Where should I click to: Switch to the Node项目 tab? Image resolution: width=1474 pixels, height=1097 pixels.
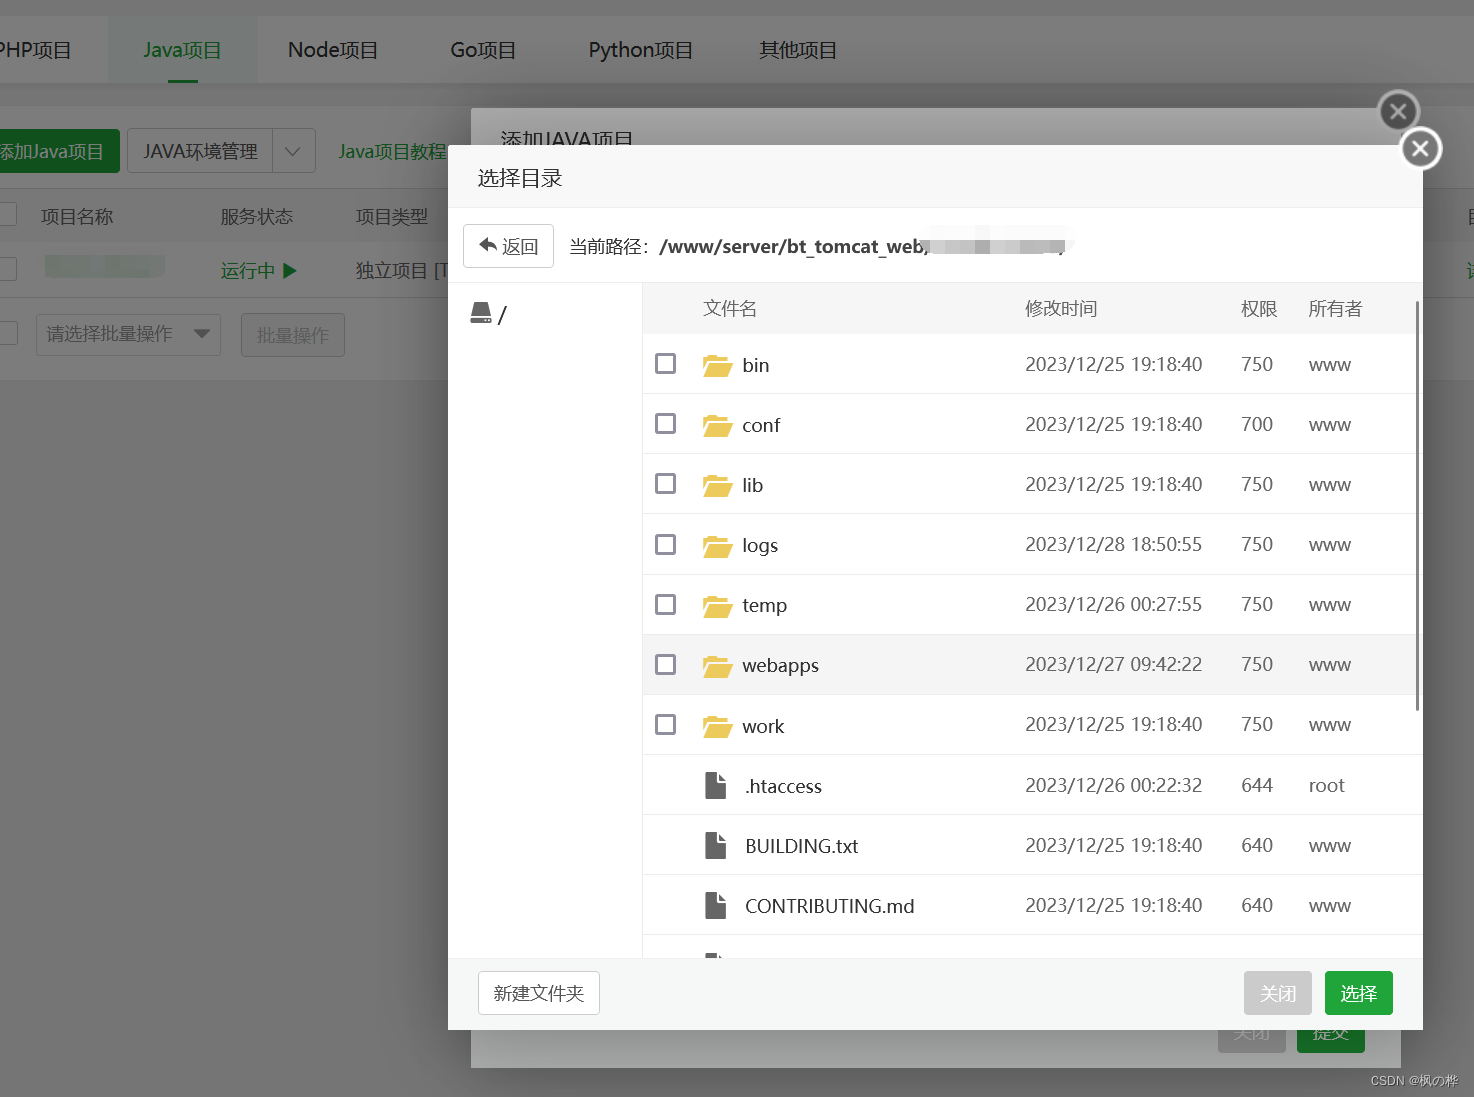click(x=333, y=50)
